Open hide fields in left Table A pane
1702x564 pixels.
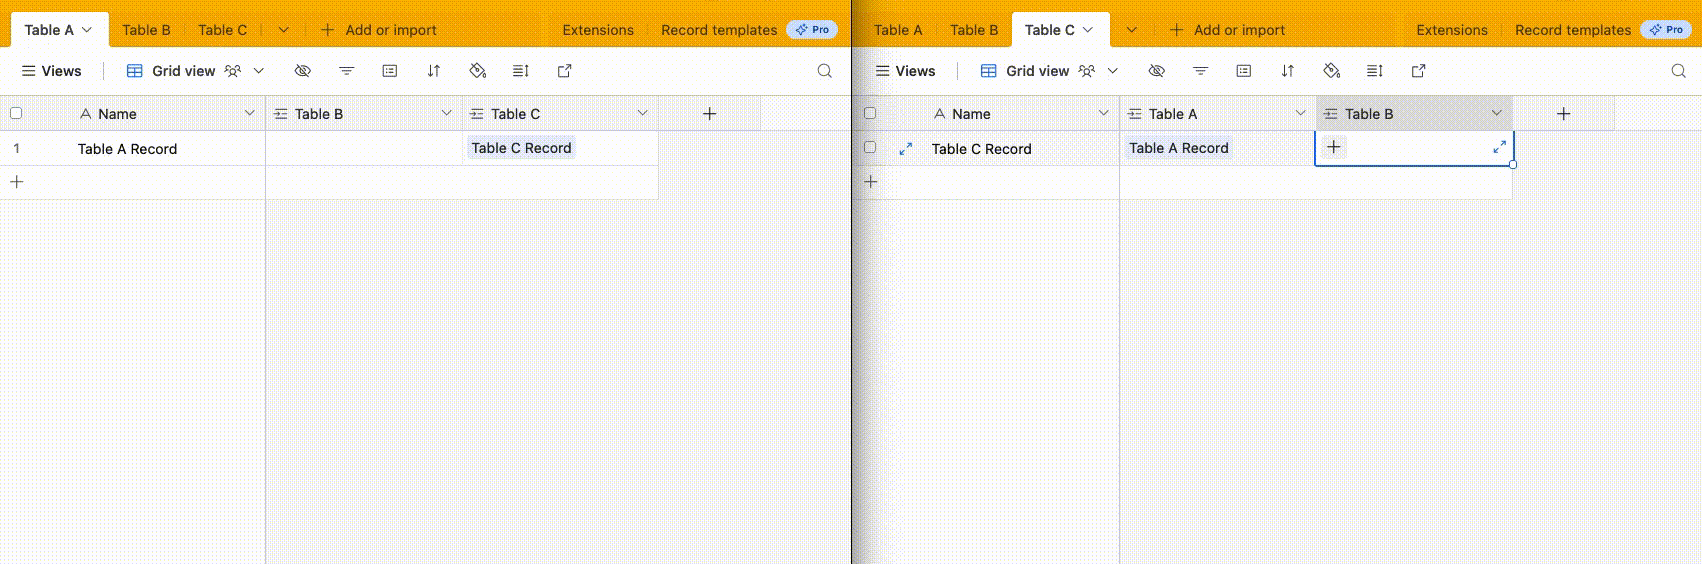point(302,71)
